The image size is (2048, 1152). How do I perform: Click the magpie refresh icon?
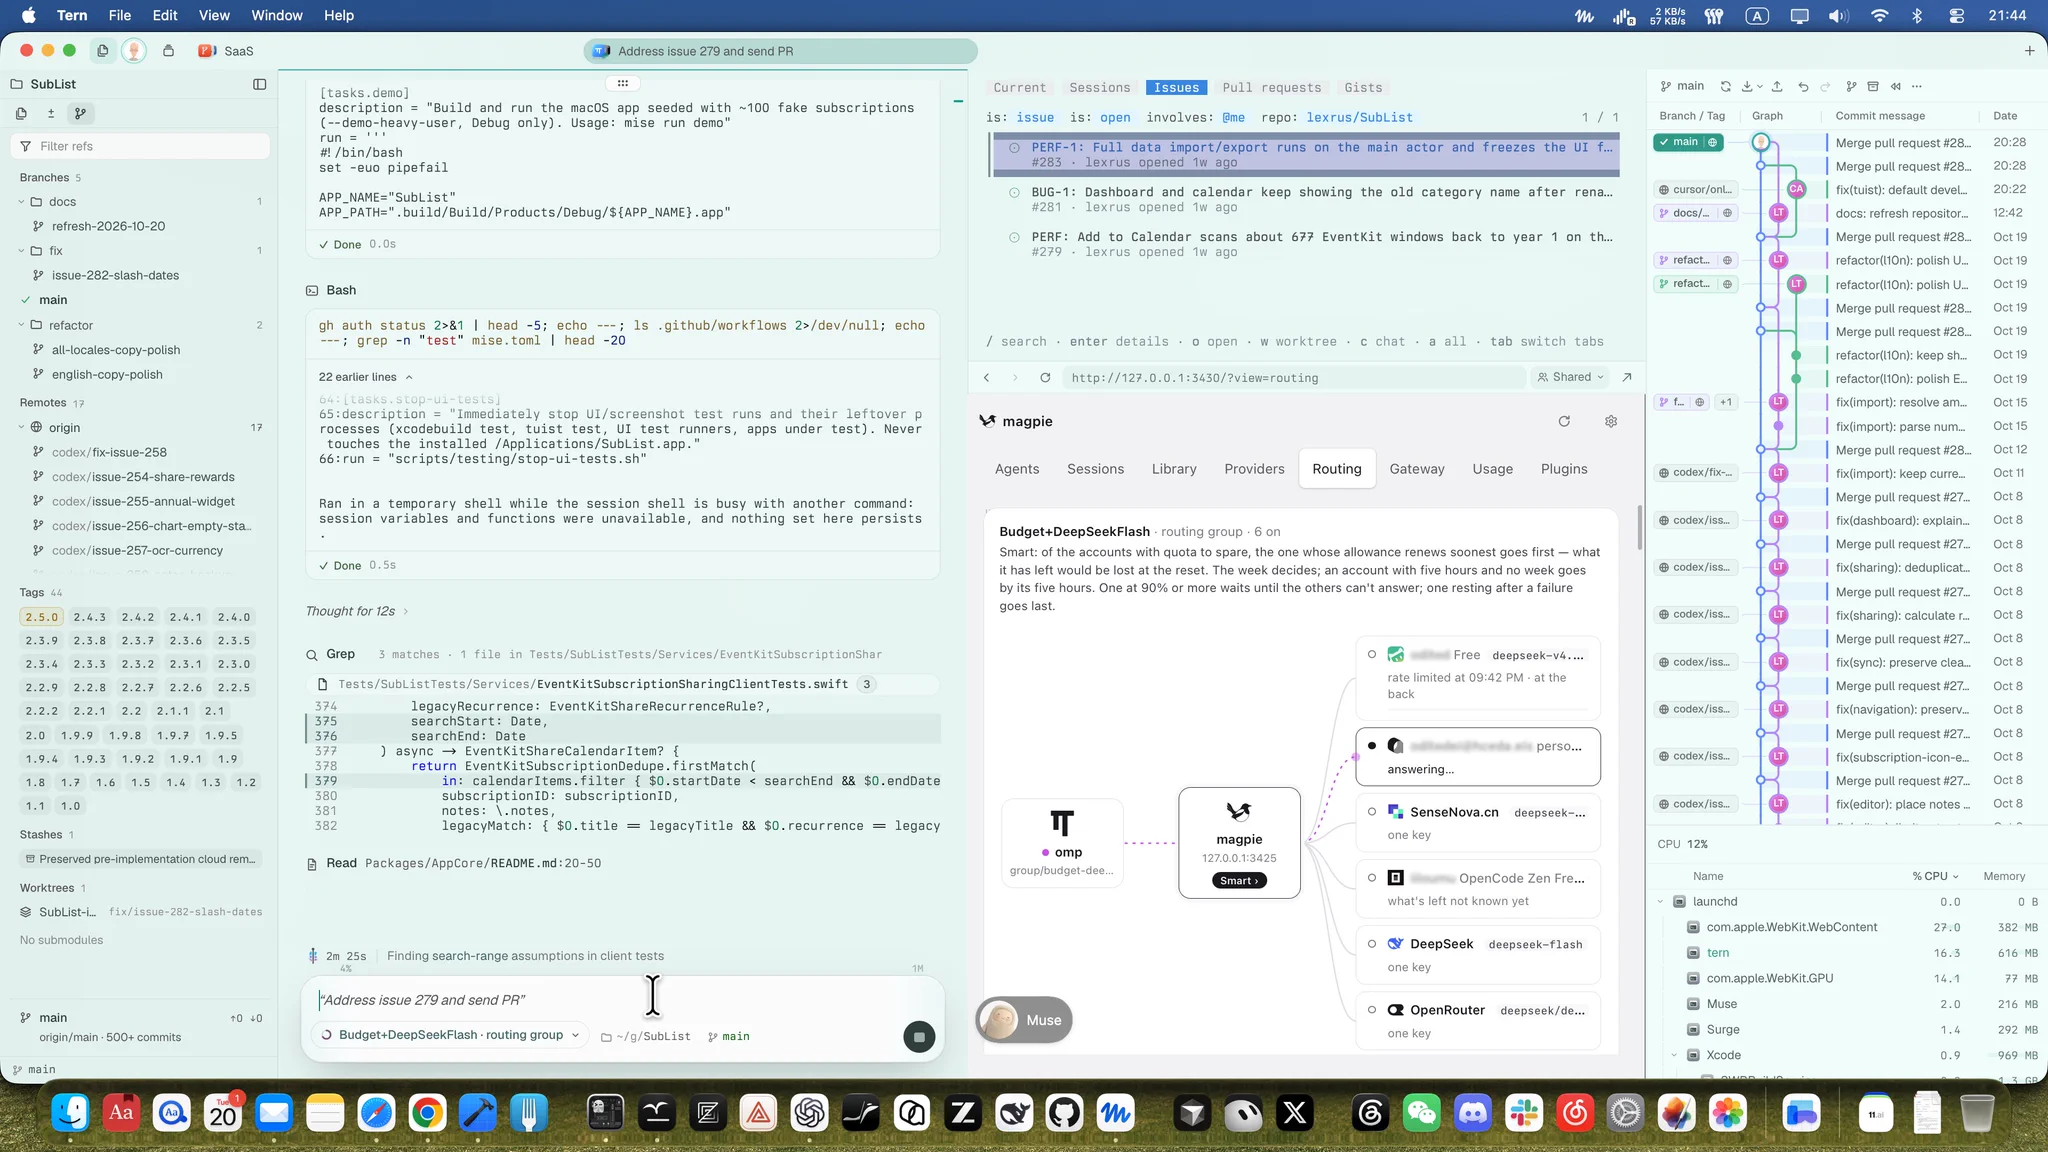click(1564, 421)
